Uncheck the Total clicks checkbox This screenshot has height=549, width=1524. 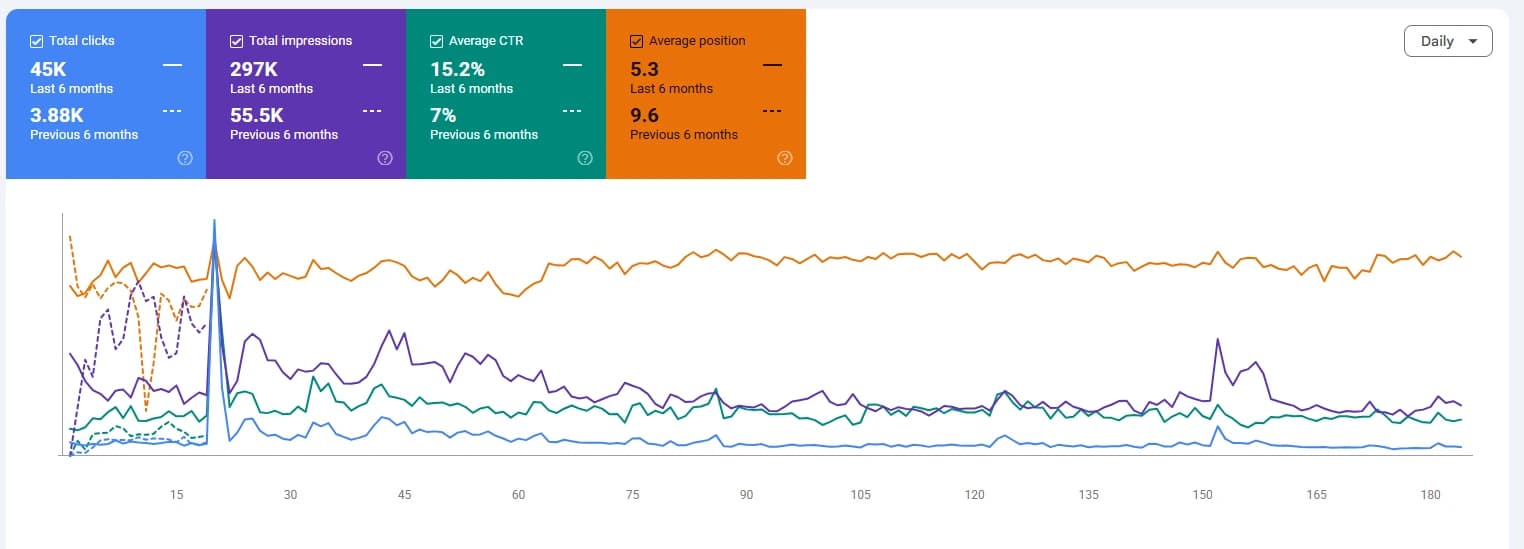pyautogui.click(x=36, y=41)
